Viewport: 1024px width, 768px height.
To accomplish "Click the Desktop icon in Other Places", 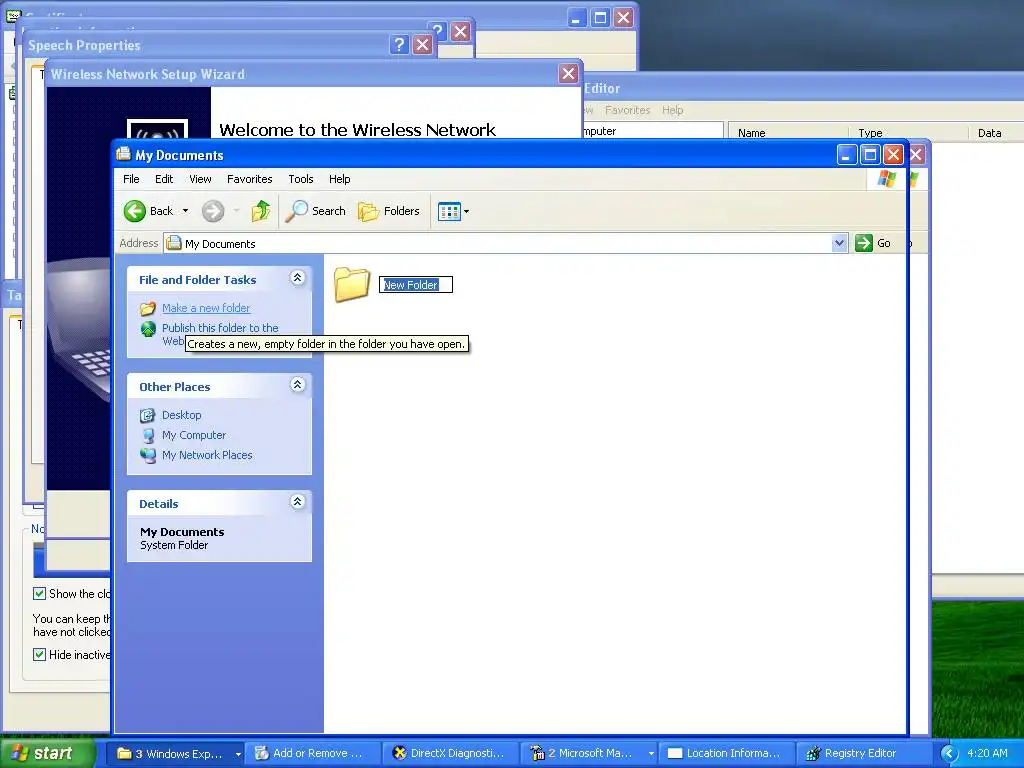I will [x=148, y=415].
